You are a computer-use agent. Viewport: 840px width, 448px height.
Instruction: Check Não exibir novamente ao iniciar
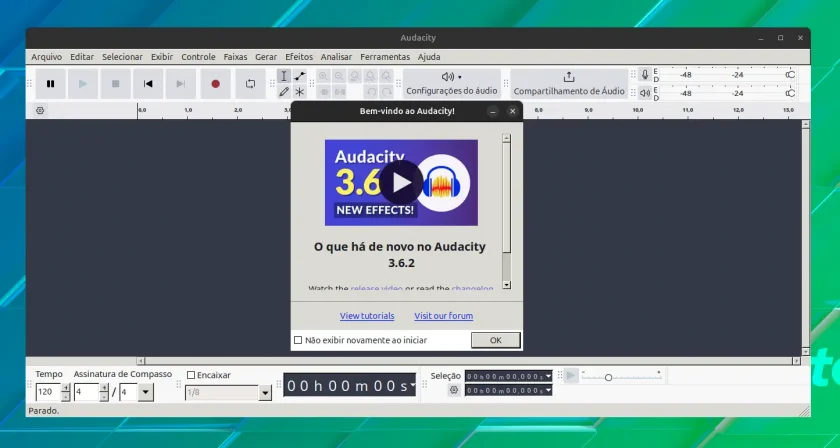tap(298, 340)
